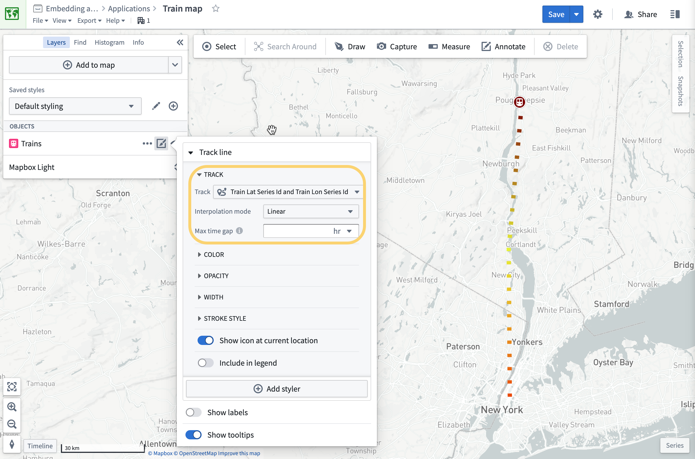Open the Series panel button

[674, 445]
